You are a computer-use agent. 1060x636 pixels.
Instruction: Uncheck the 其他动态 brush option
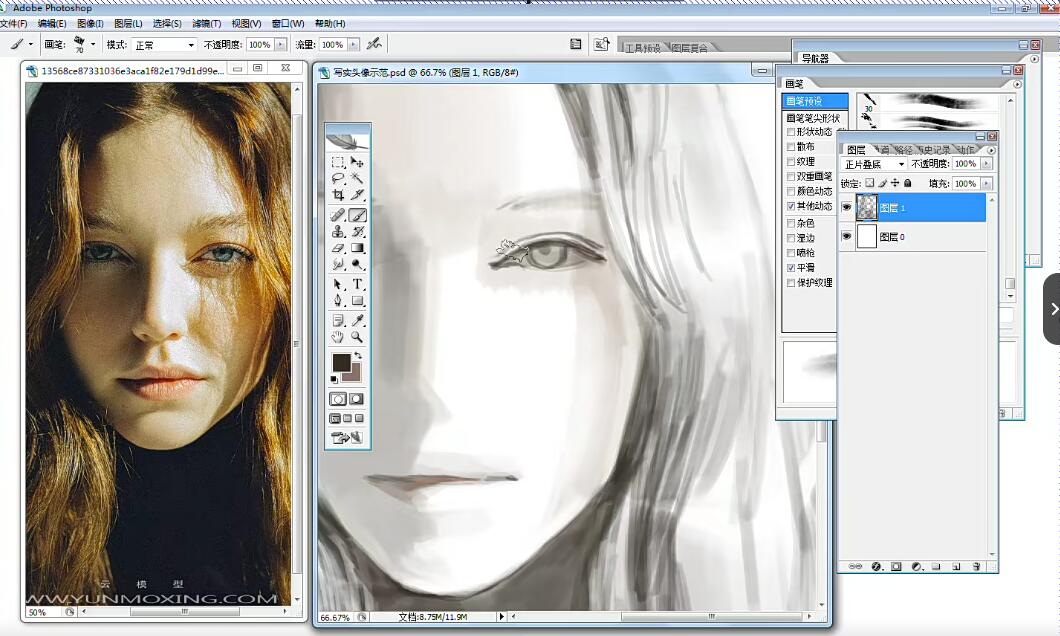792,206
